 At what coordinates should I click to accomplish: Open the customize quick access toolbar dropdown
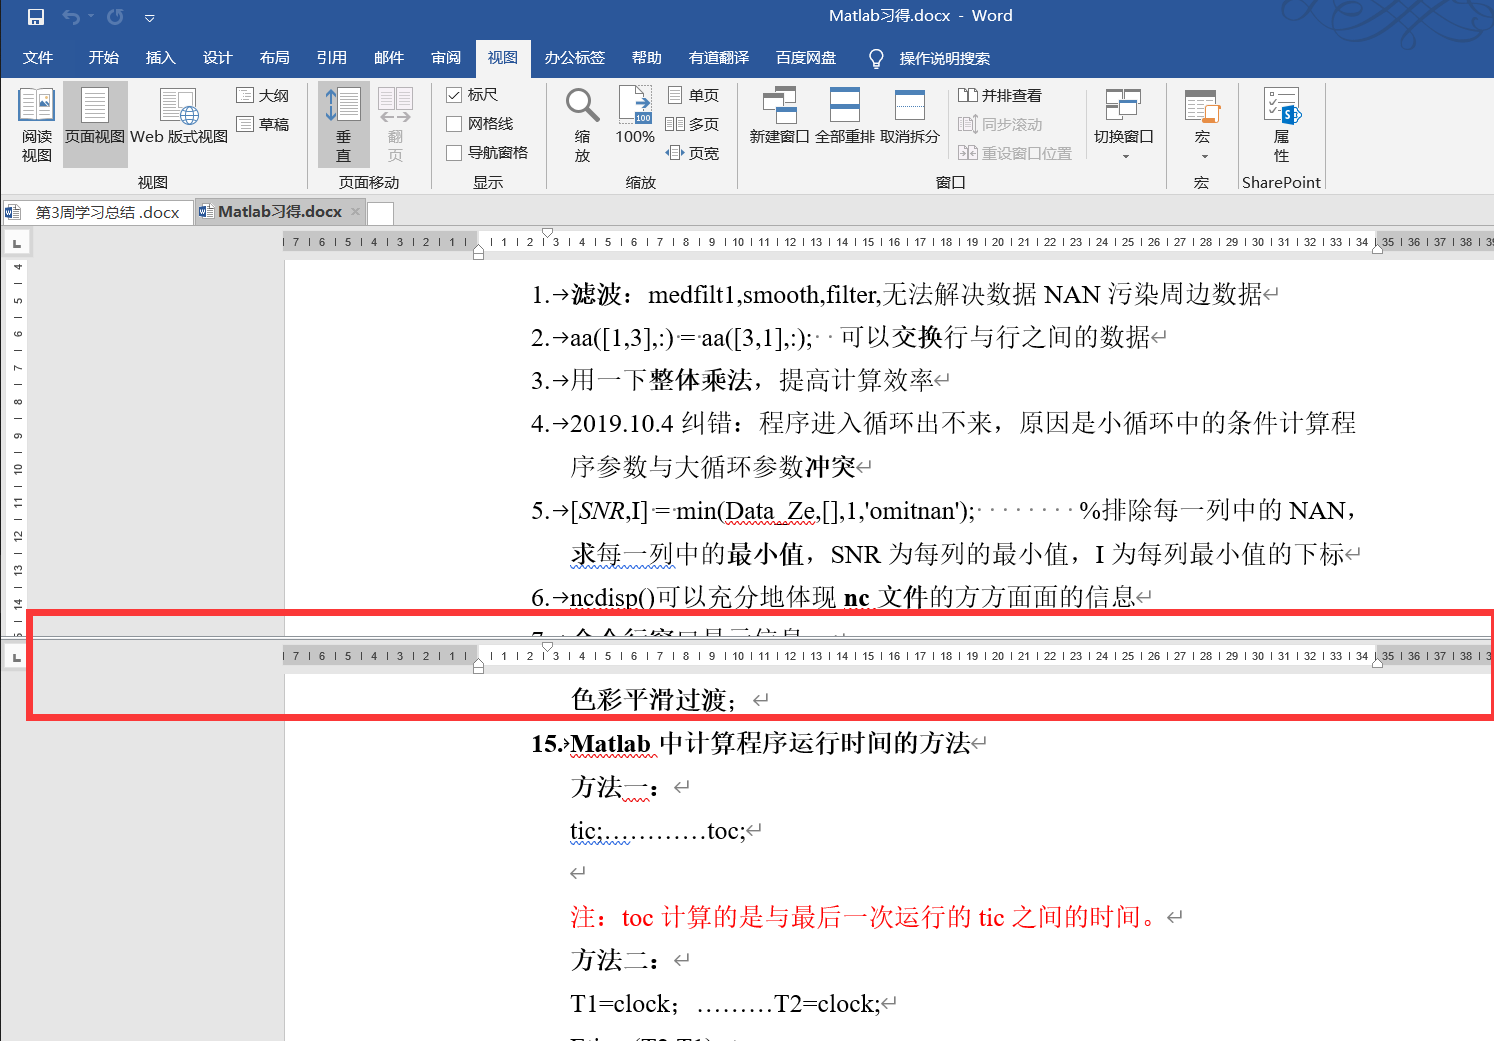150,18
